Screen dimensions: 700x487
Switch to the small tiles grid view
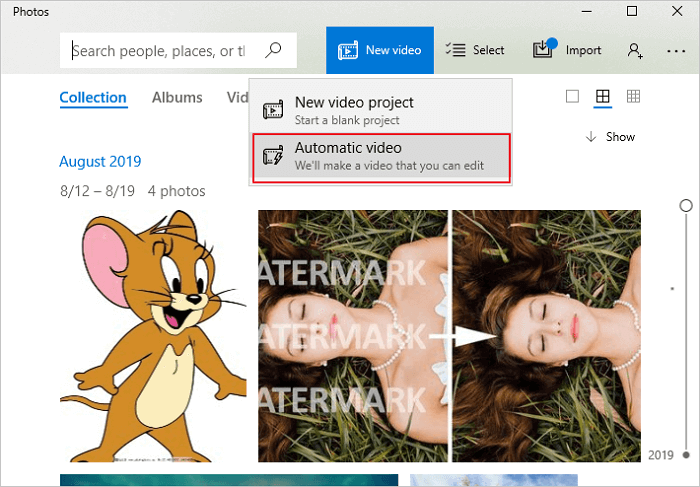[x=633, y=97]
